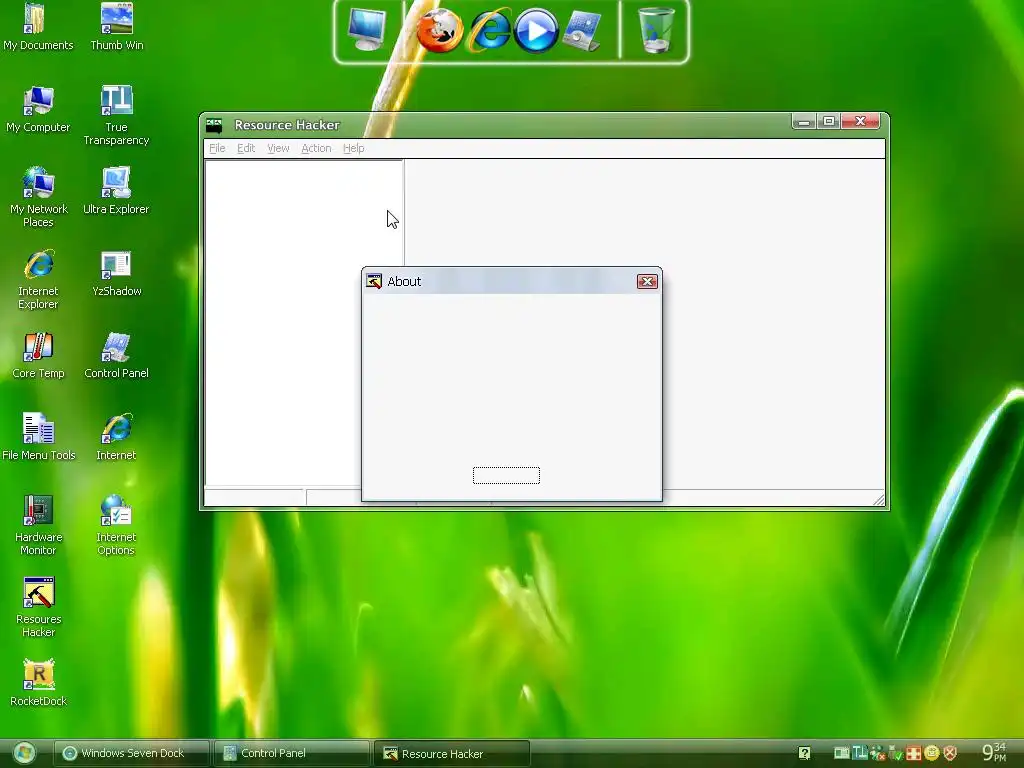The height and width of the screenshot is (768, 1024).
Task: Open the Action menu in Resource Hacker
Action: pos(316,148)
